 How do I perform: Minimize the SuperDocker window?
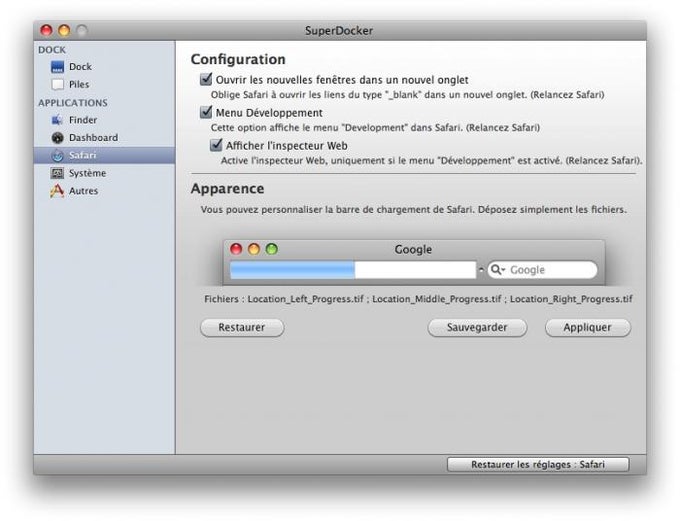click(64, 30)
